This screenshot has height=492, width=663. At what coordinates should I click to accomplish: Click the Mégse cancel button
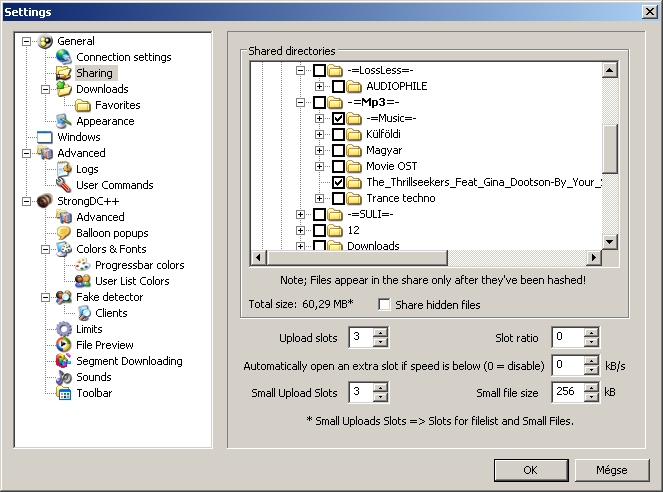[x=611, y=470]
